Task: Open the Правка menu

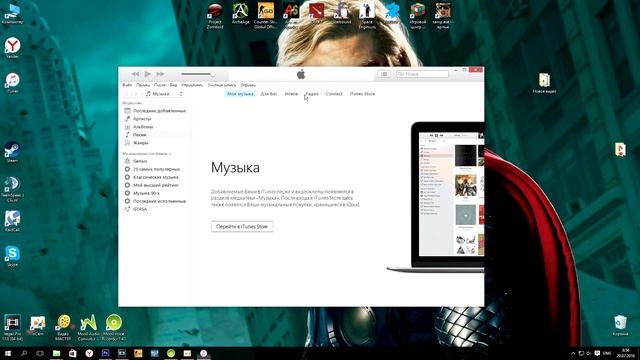Action: (143, 85)
